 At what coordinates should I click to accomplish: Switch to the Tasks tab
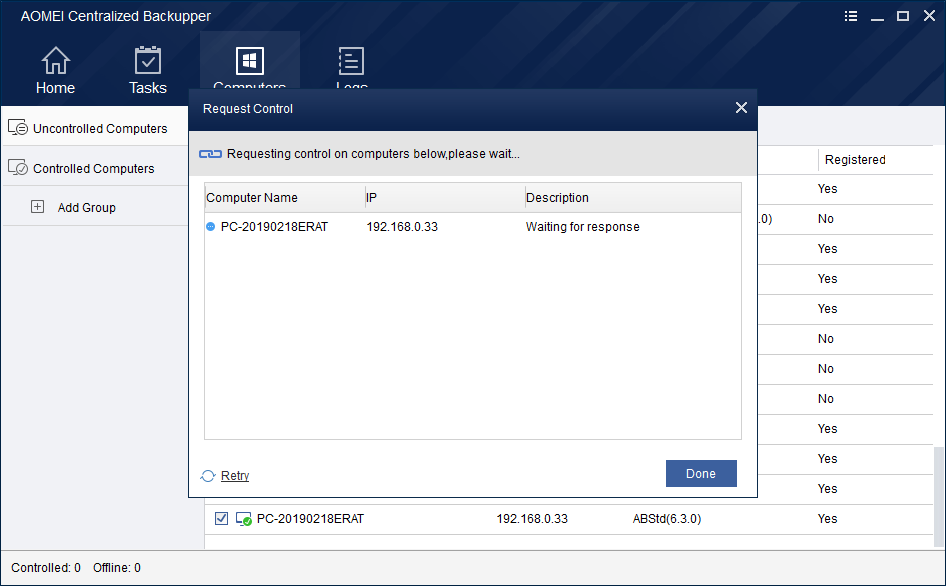148,71
